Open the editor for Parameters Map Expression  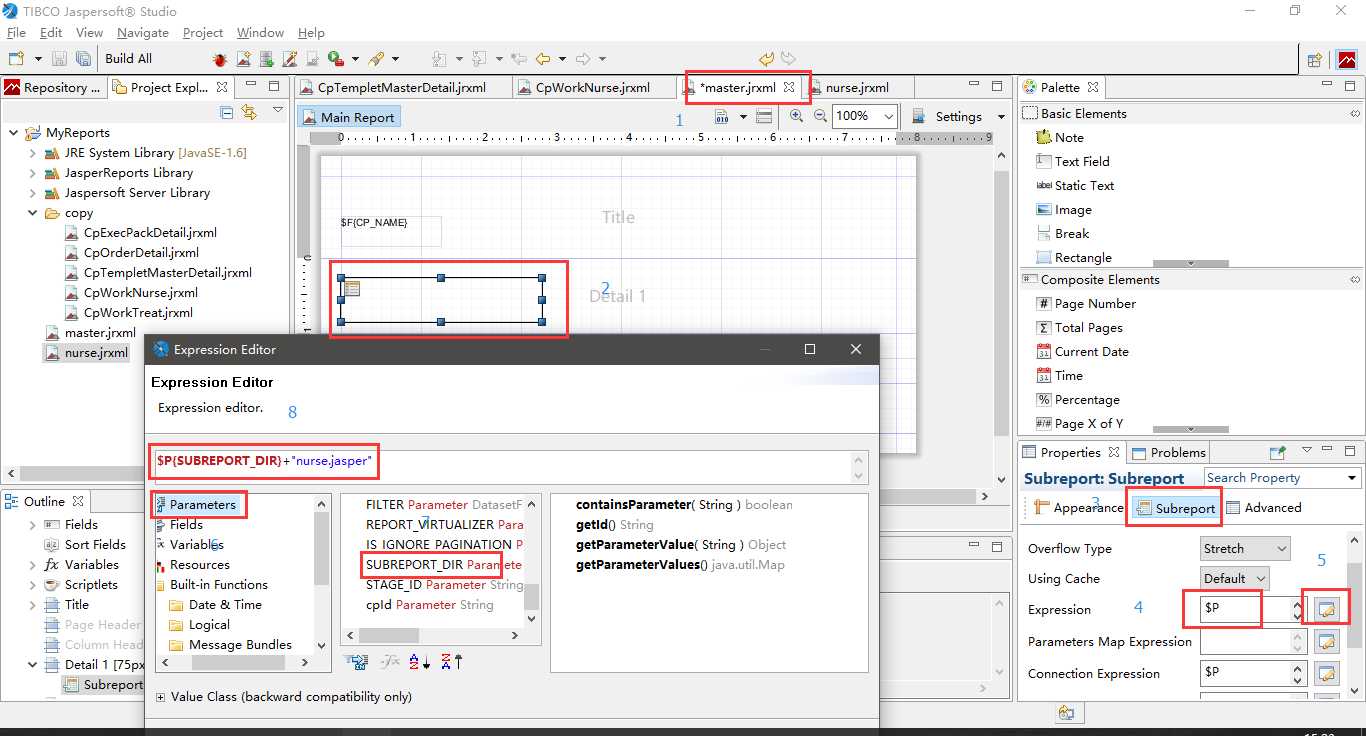pyautogui.click(x=1326, y=641)
